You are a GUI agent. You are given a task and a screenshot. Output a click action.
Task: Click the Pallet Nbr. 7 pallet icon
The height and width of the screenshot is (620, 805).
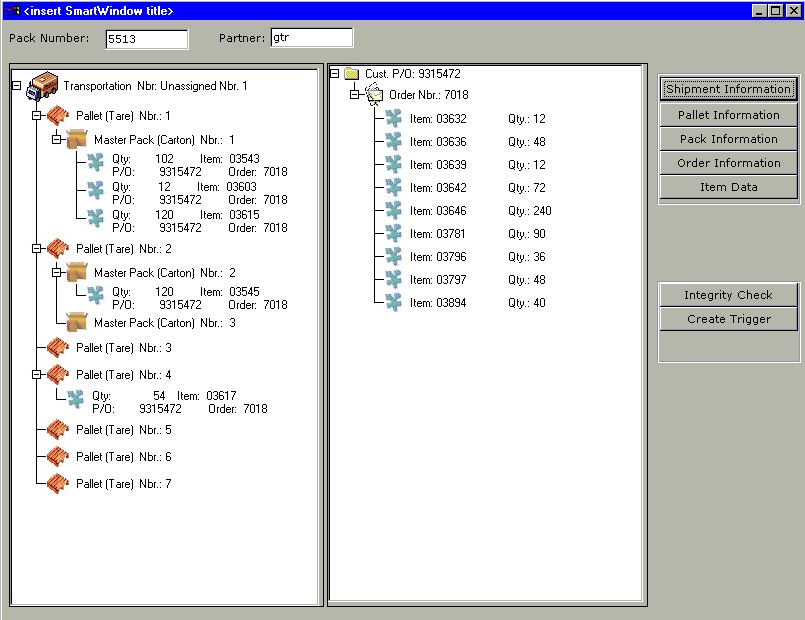pyautogui.click(x=59, y=484)
